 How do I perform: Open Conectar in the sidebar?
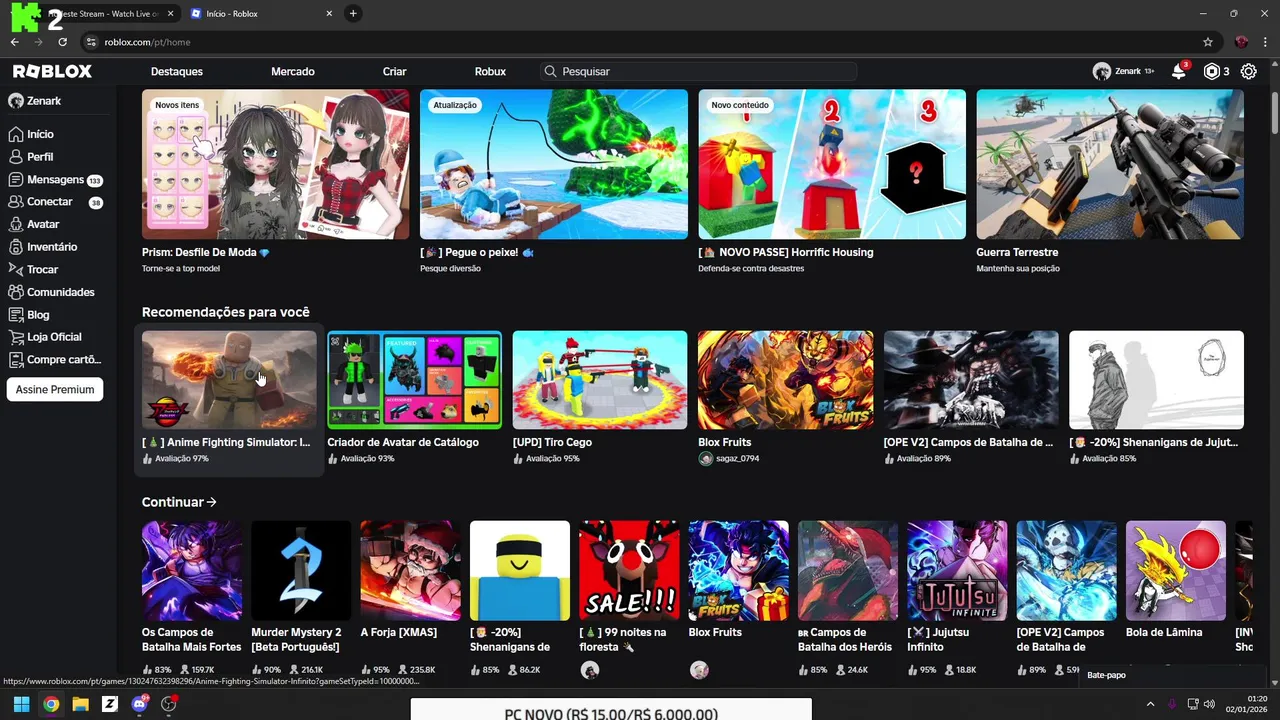(x=55, y=202)
